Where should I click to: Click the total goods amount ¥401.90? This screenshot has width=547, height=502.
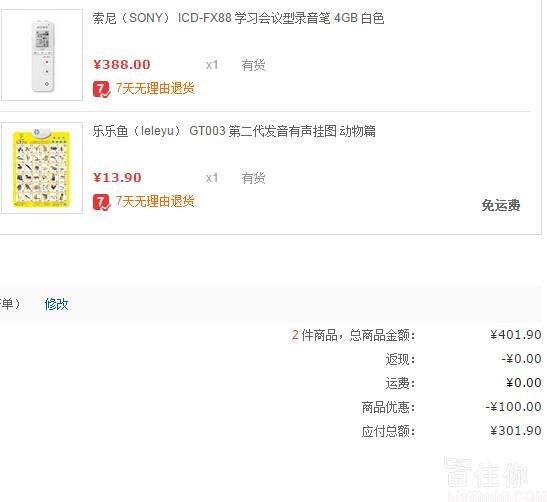pyautogui.click(x=516, y=335)
